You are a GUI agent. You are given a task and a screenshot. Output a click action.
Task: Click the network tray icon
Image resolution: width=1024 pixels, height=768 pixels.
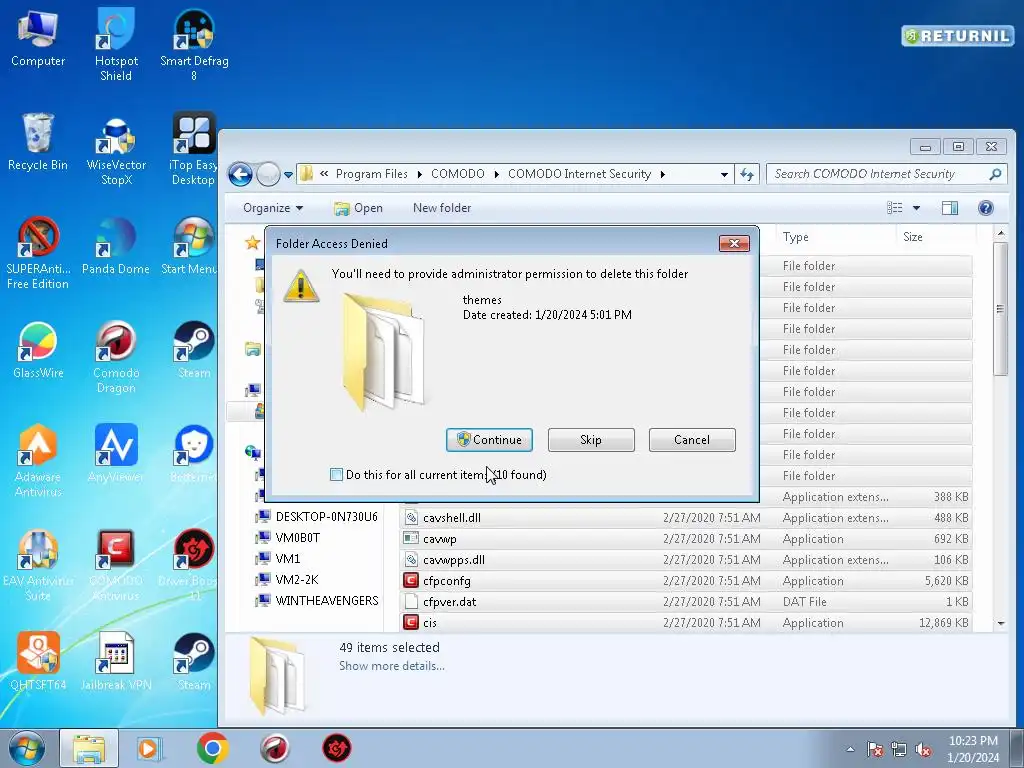(899, 749)
